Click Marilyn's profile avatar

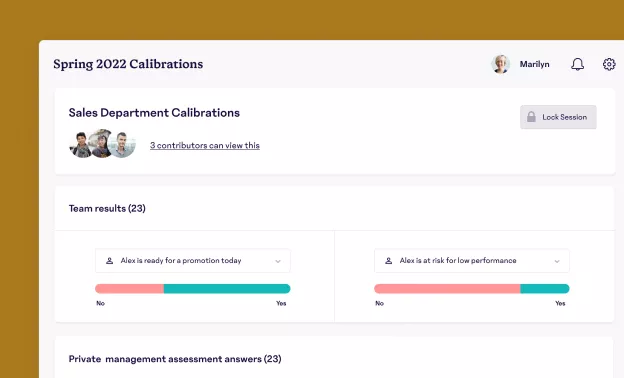click(x=500, y=64)
